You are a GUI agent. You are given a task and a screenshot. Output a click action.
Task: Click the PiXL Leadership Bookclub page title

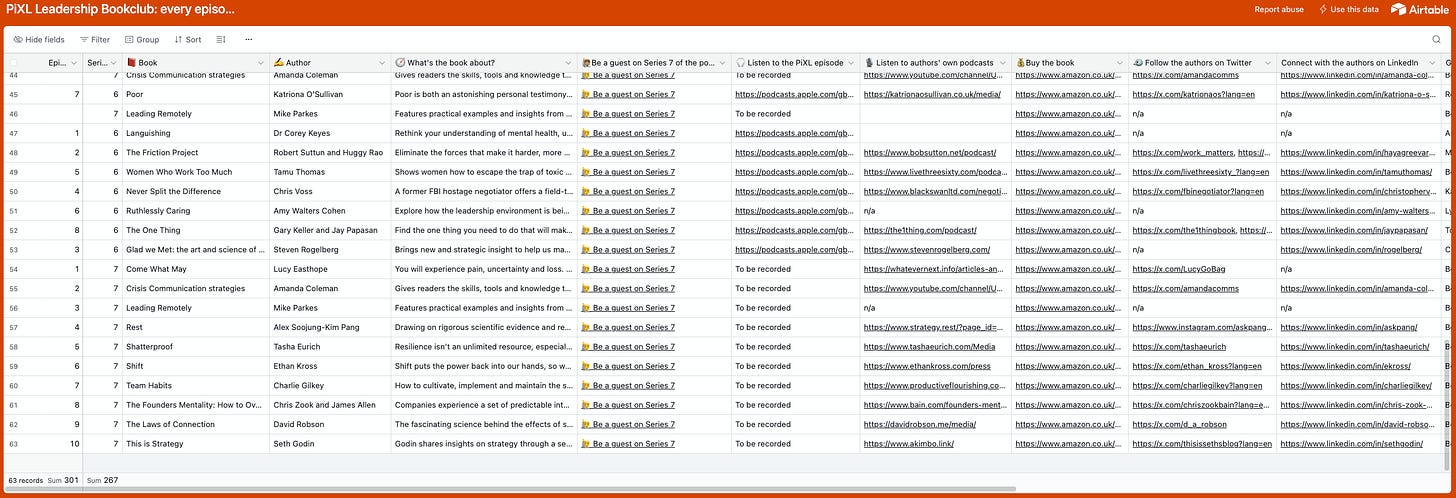[x=121, y=9]
